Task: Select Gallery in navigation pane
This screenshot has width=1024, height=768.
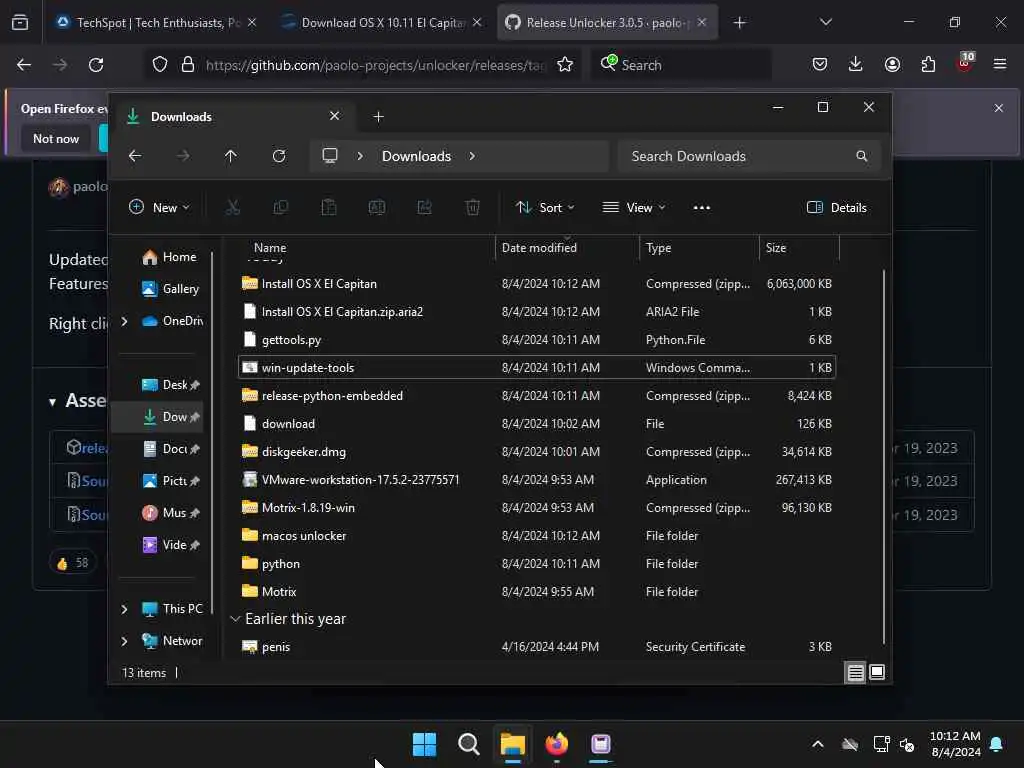Action: 170,289
